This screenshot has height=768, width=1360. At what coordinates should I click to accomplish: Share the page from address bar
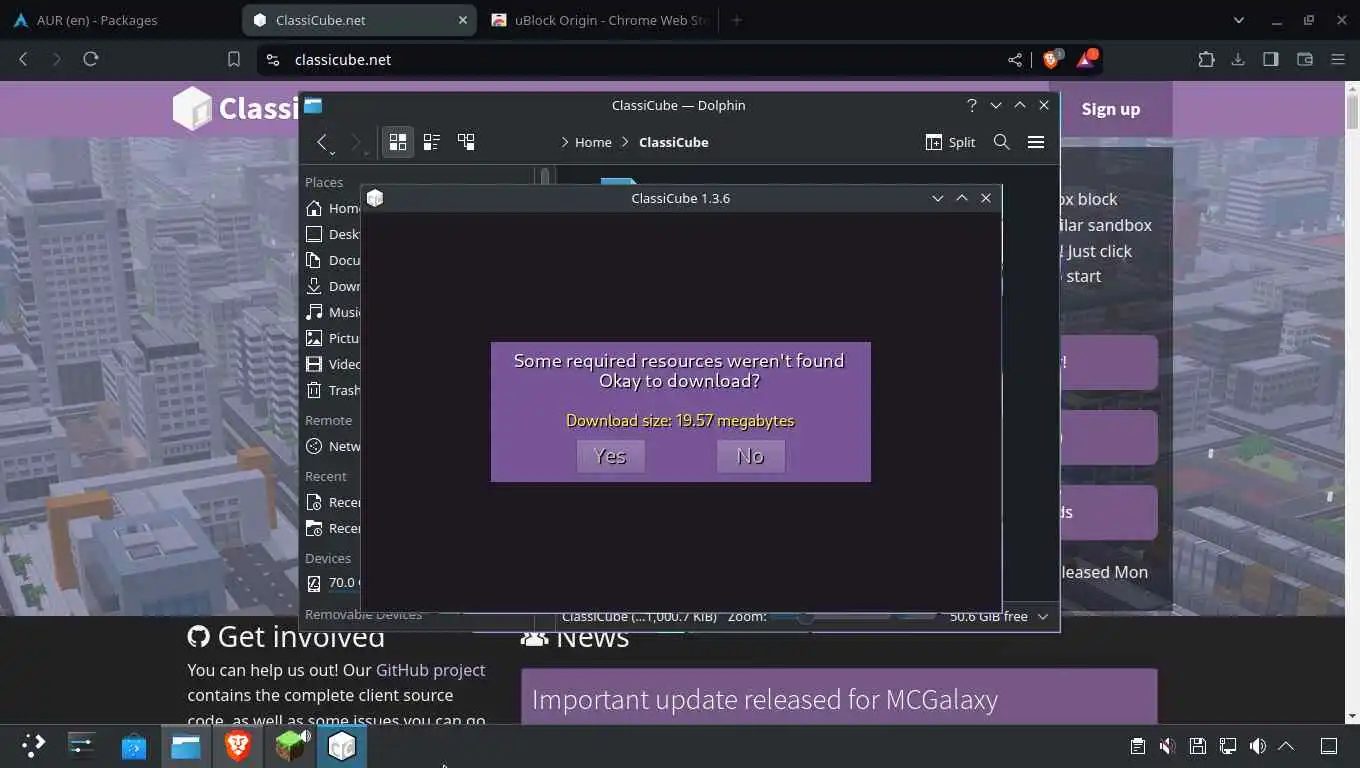1015,60
